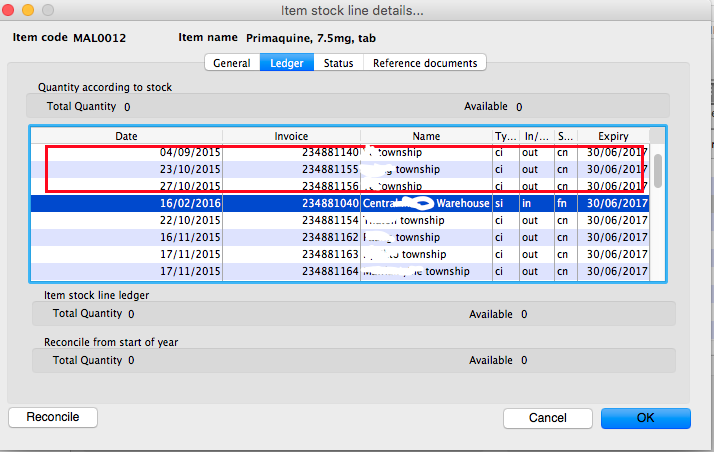This screenshot has height=452, width=714.
Task: Click the Name column header
Action: pos(426,136)
